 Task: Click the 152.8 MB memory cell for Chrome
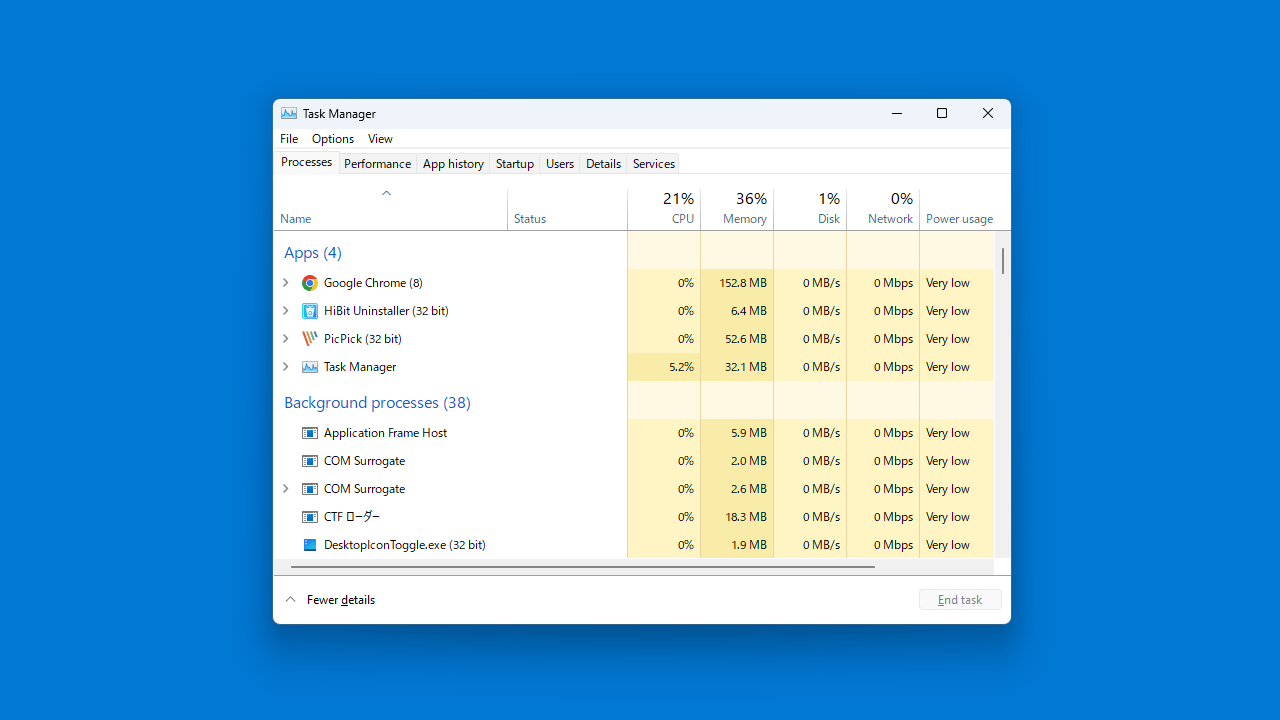pyautogui.click(x=737, y=283)
